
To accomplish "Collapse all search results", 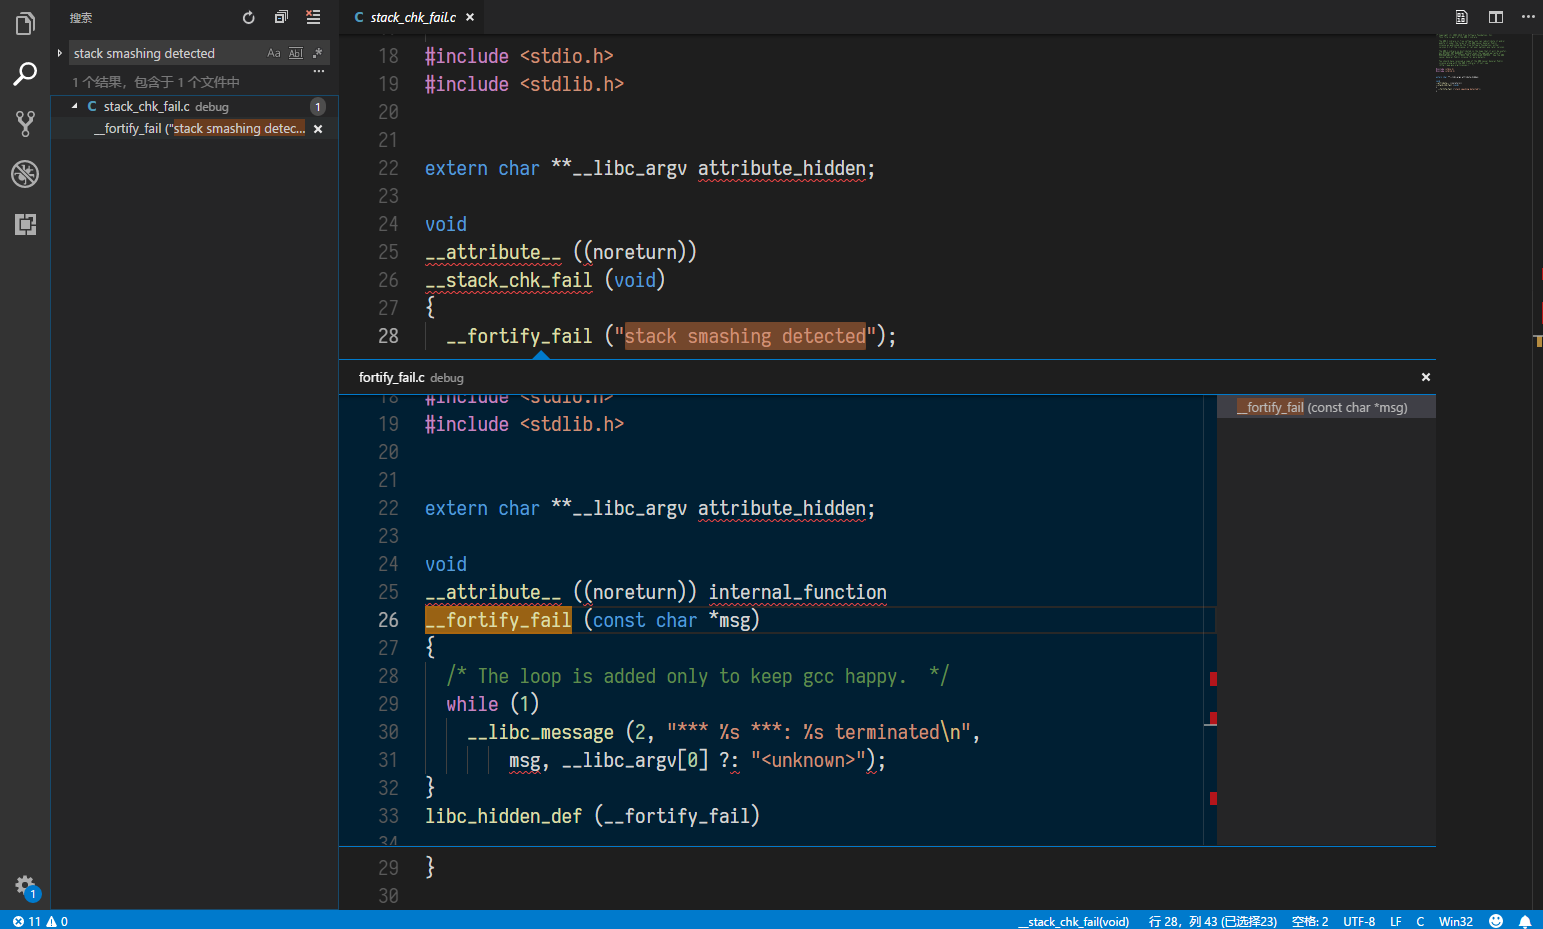I will (281, 17).
